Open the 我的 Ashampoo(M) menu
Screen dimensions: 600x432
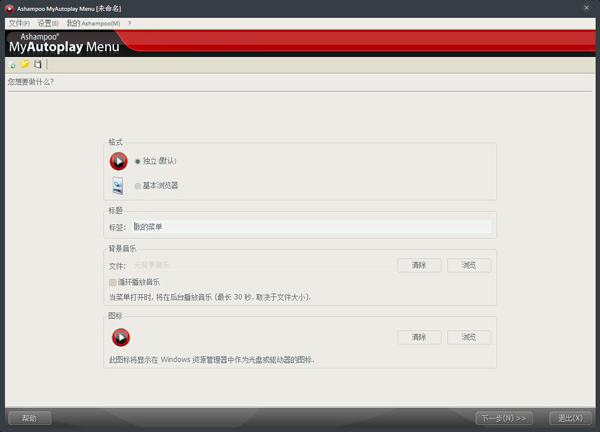coord(93,23)
